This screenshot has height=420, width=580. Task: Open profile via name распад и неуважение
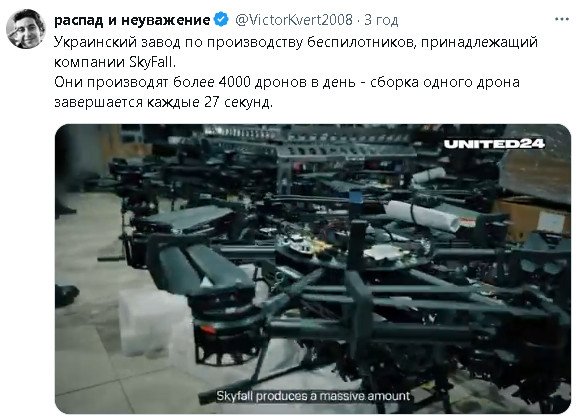coord(132,20)
